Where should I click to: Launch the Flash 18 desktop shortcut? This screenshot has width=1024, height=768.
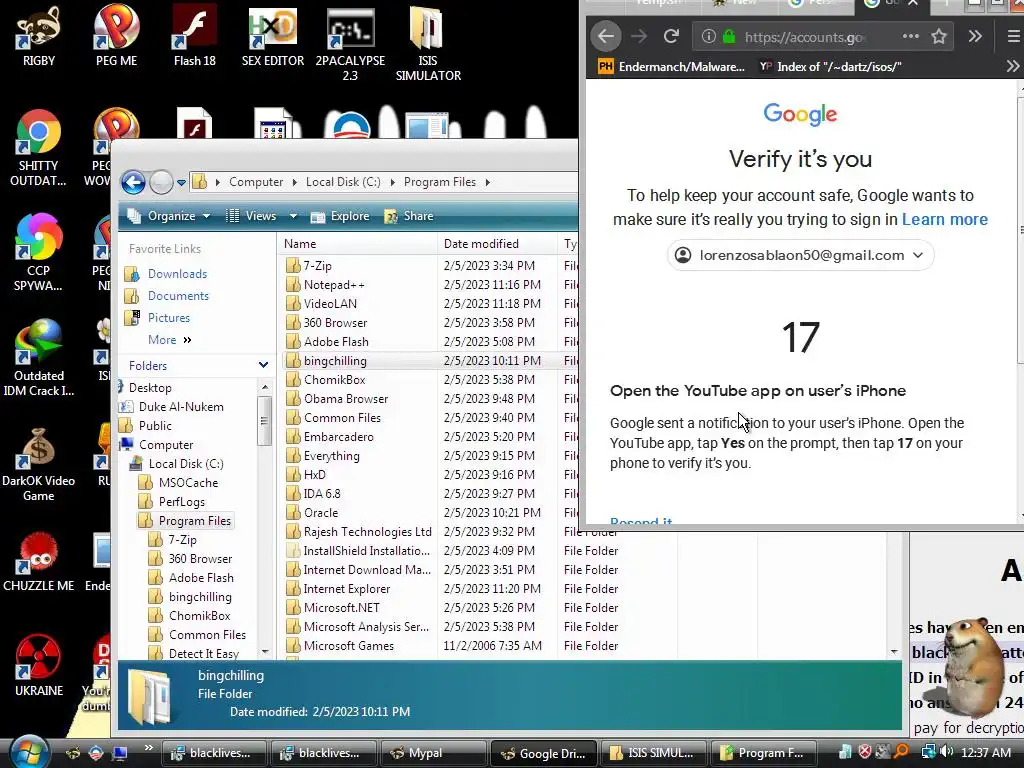click(195, 36)
